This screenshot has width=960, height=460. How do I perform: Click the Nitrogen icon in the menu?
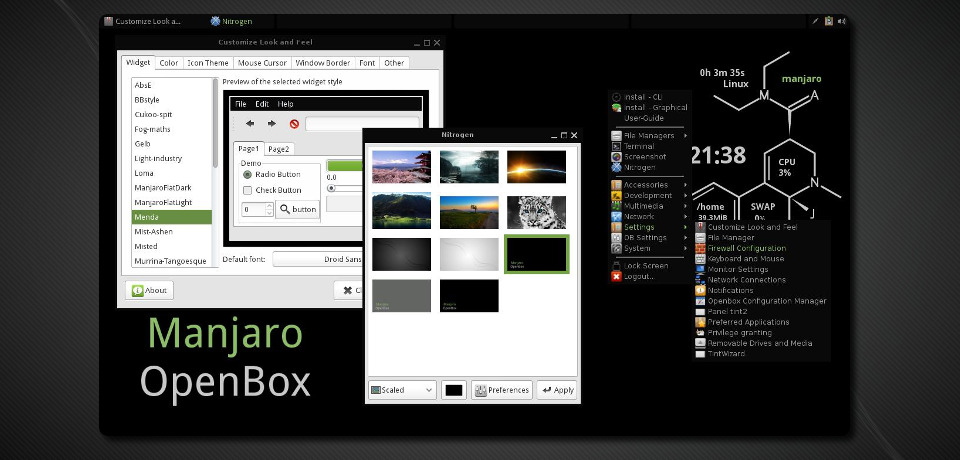point(617,167)
